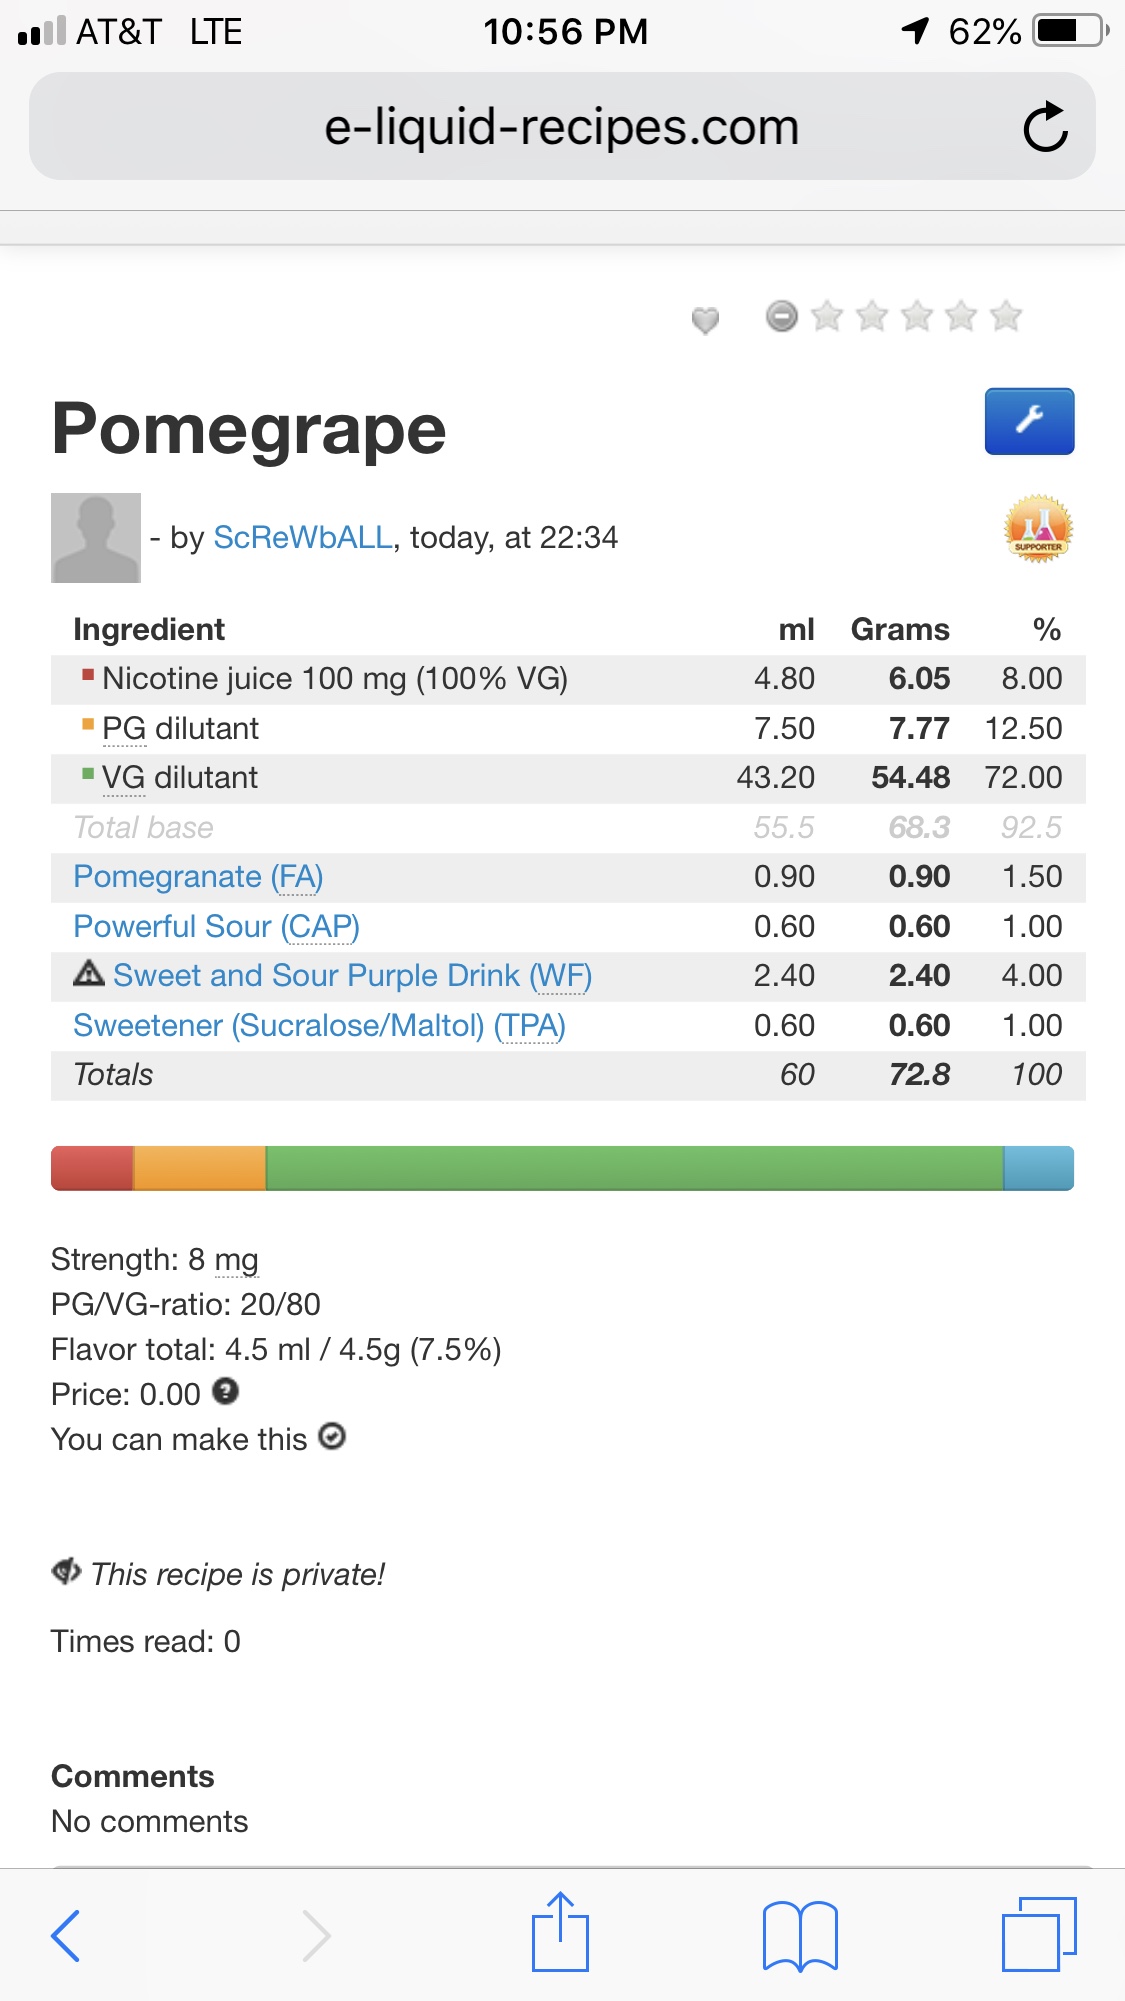Open Sweet and Sour Purple Drink (WF)

(x=352, y=976)
